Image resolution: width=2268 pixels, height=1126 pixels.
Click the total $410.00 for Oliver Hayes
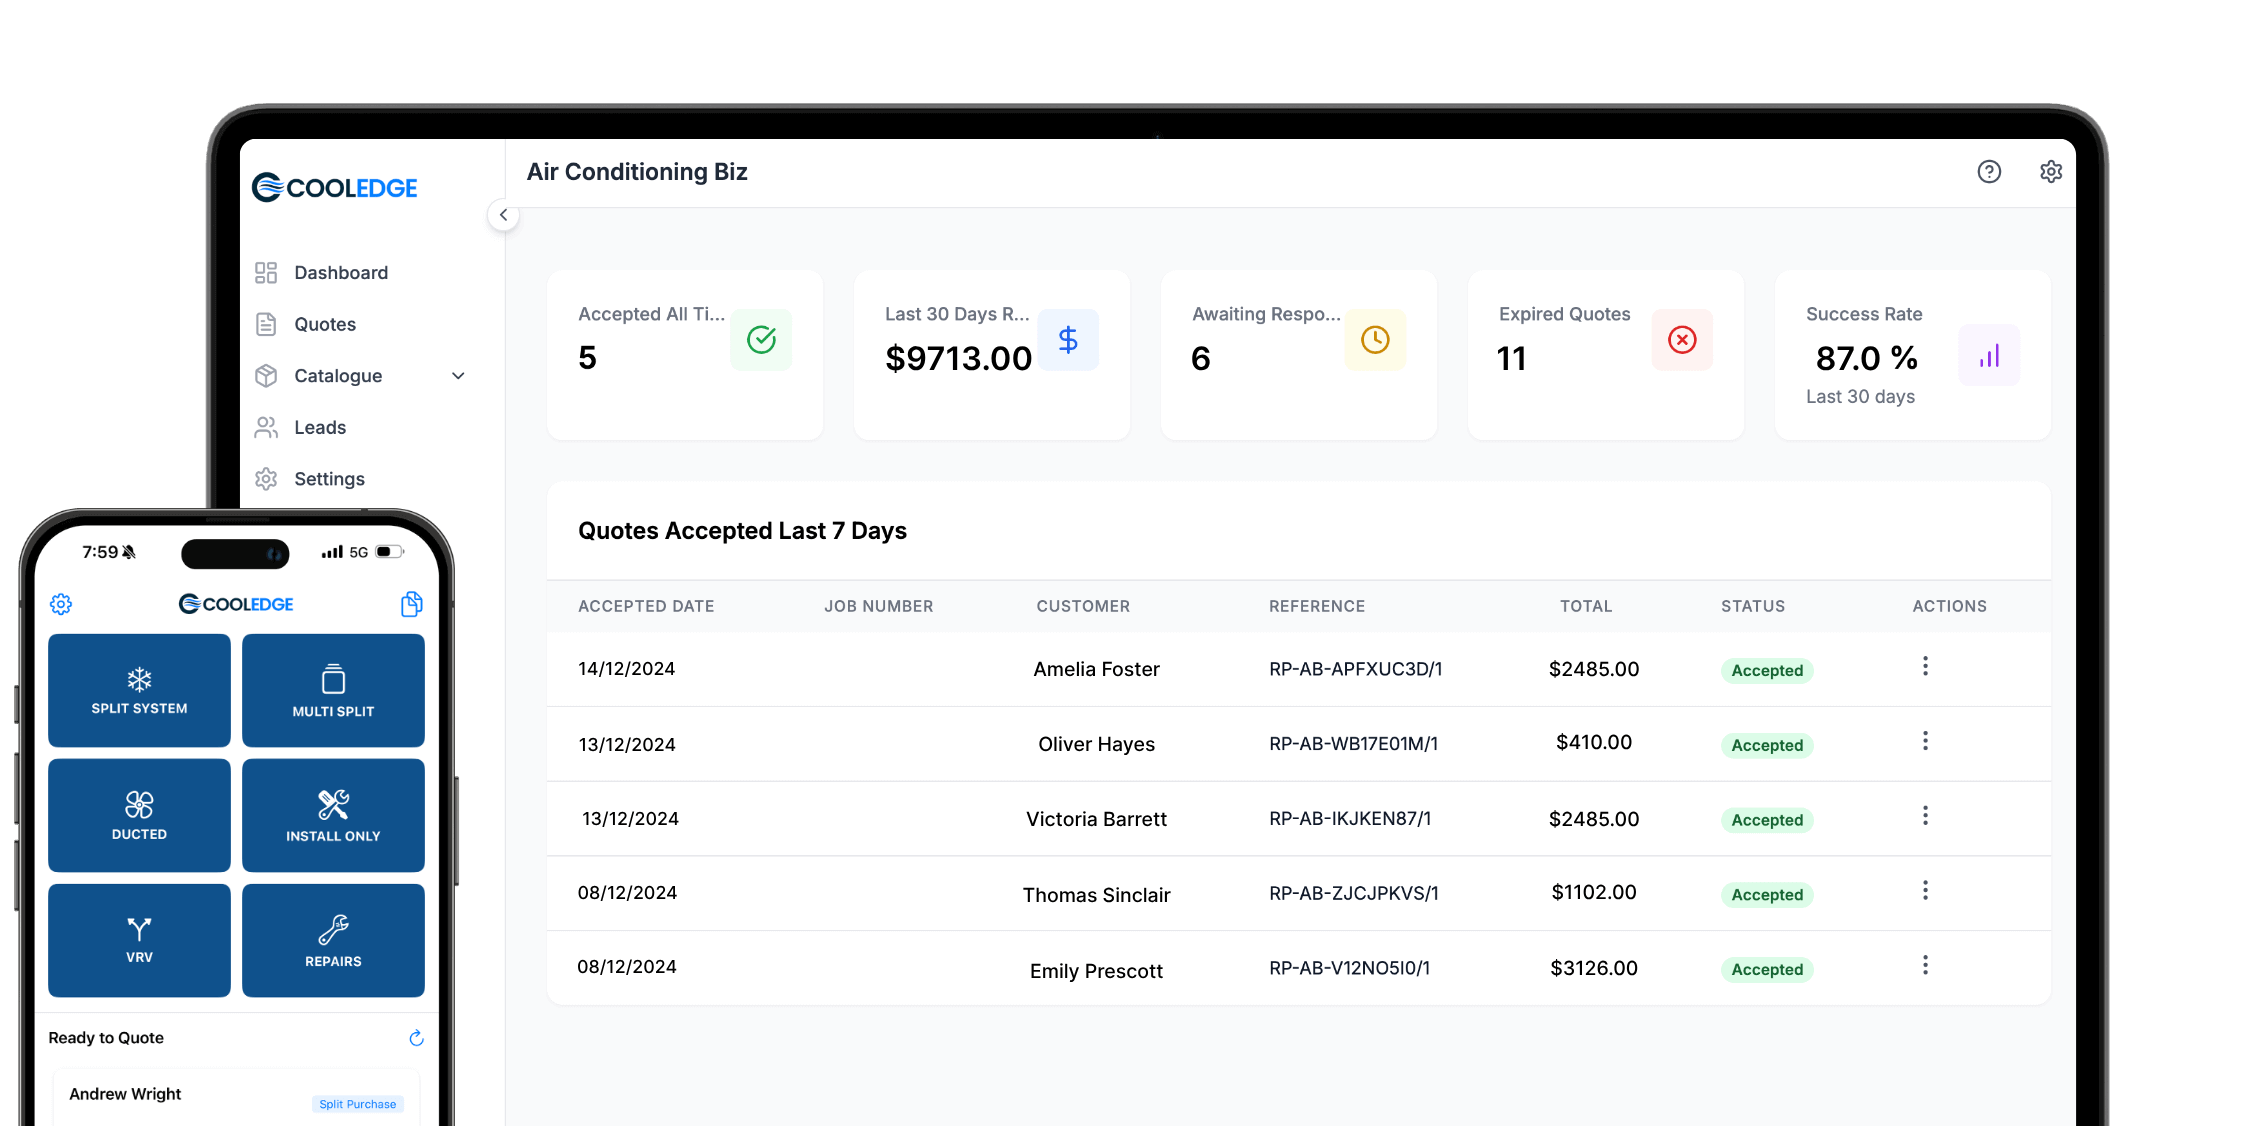[1594, 742]
